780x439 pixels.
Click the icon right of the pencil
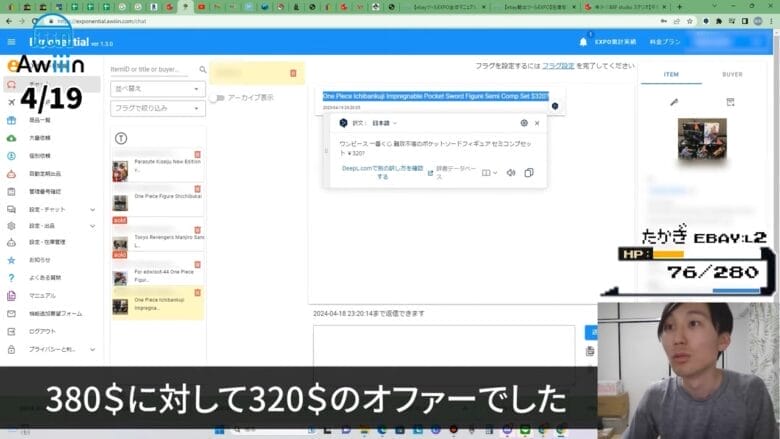coord(730,102)
